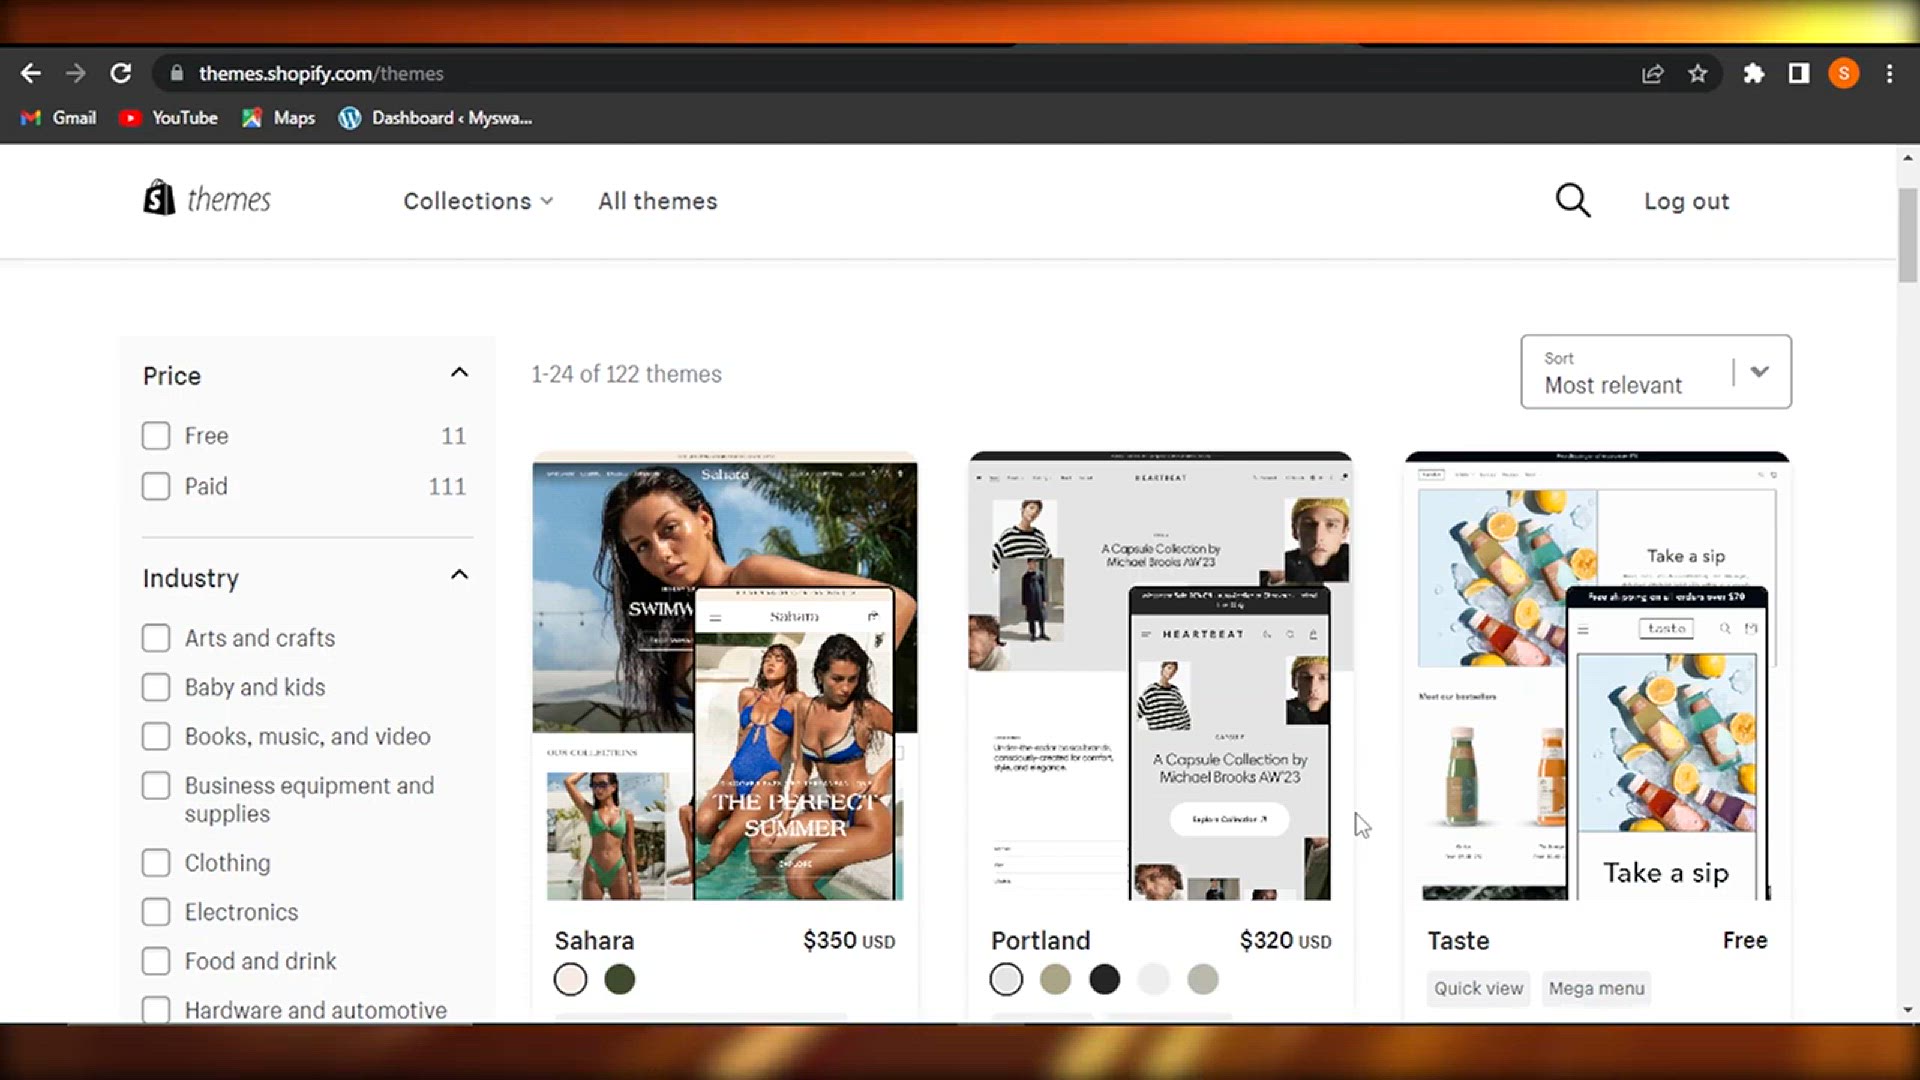Open the Taste theme title

pyautogui.click(x=1458, y=941)
